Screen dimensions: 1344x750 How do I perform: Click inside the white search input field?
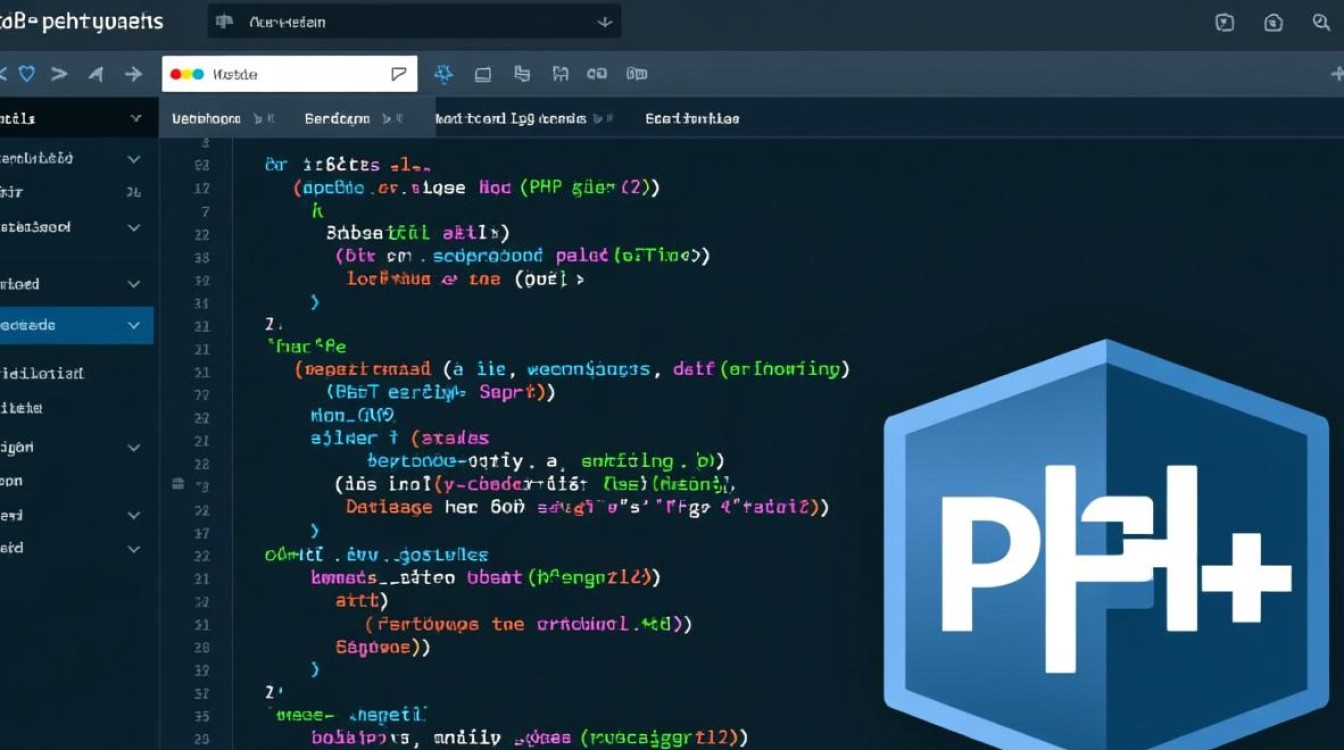pos(290,73)
